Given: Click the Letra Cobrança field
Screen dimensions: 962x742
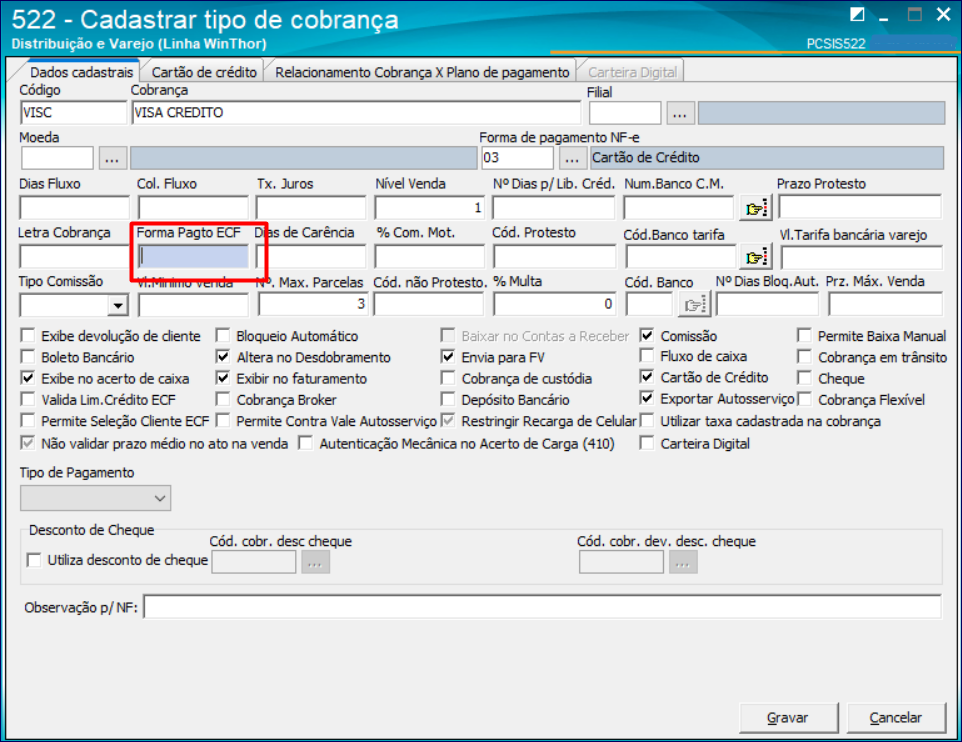Looking at the screenshot, I should click(74, 257).
